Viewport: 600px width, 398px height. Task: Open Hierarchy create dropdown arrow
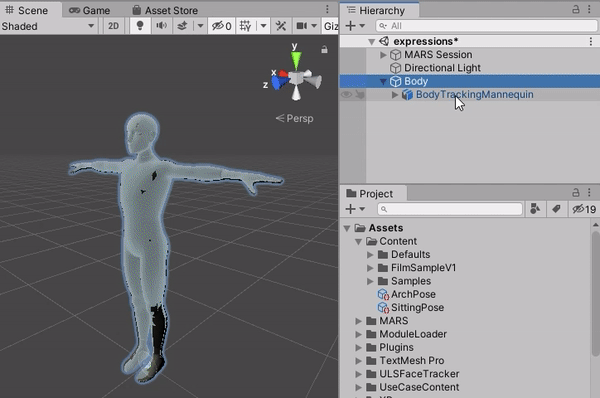(362, 26)
